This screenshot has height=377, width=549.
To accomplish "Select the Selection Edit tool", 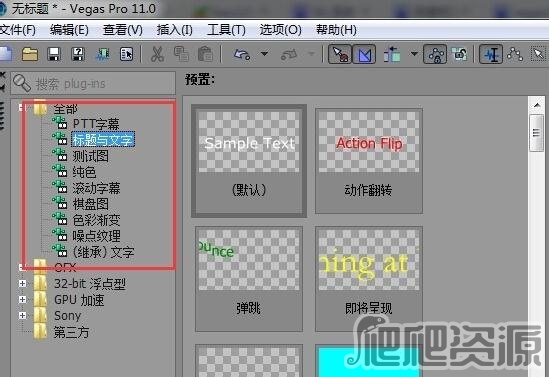I will click(x=539, y=54).
